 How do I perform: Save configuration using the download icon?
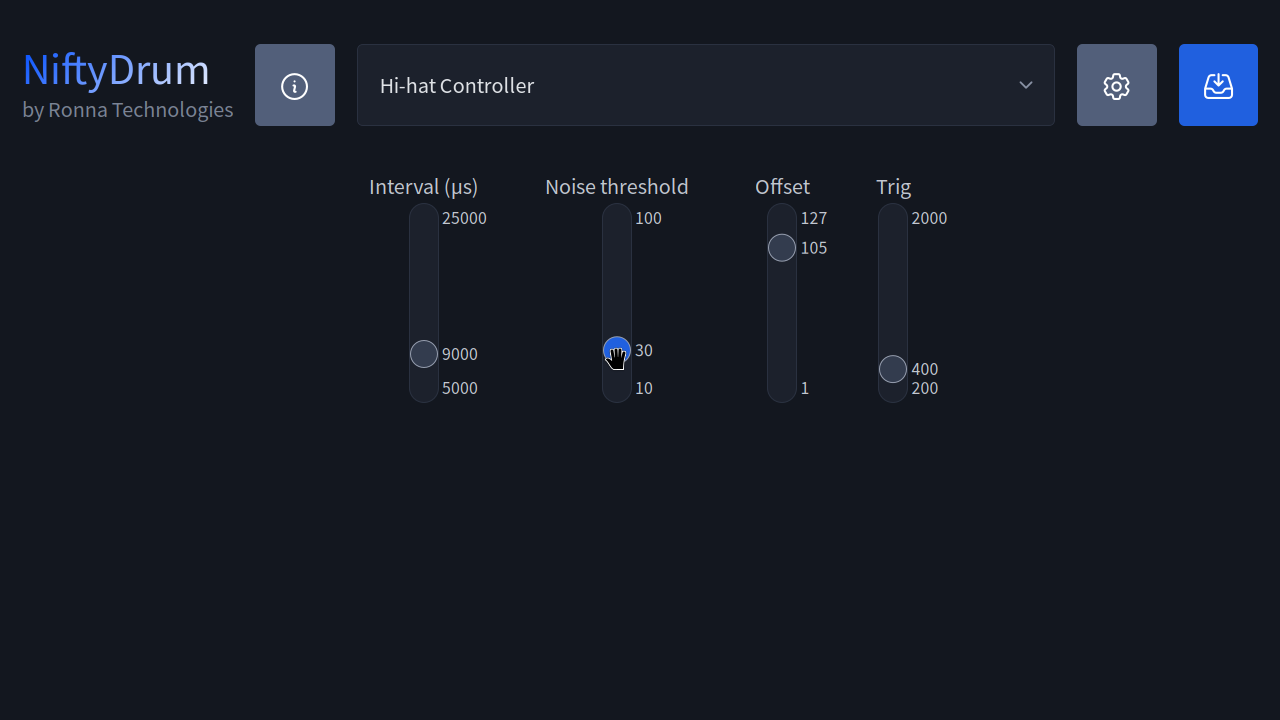[x=1218, y=85]
